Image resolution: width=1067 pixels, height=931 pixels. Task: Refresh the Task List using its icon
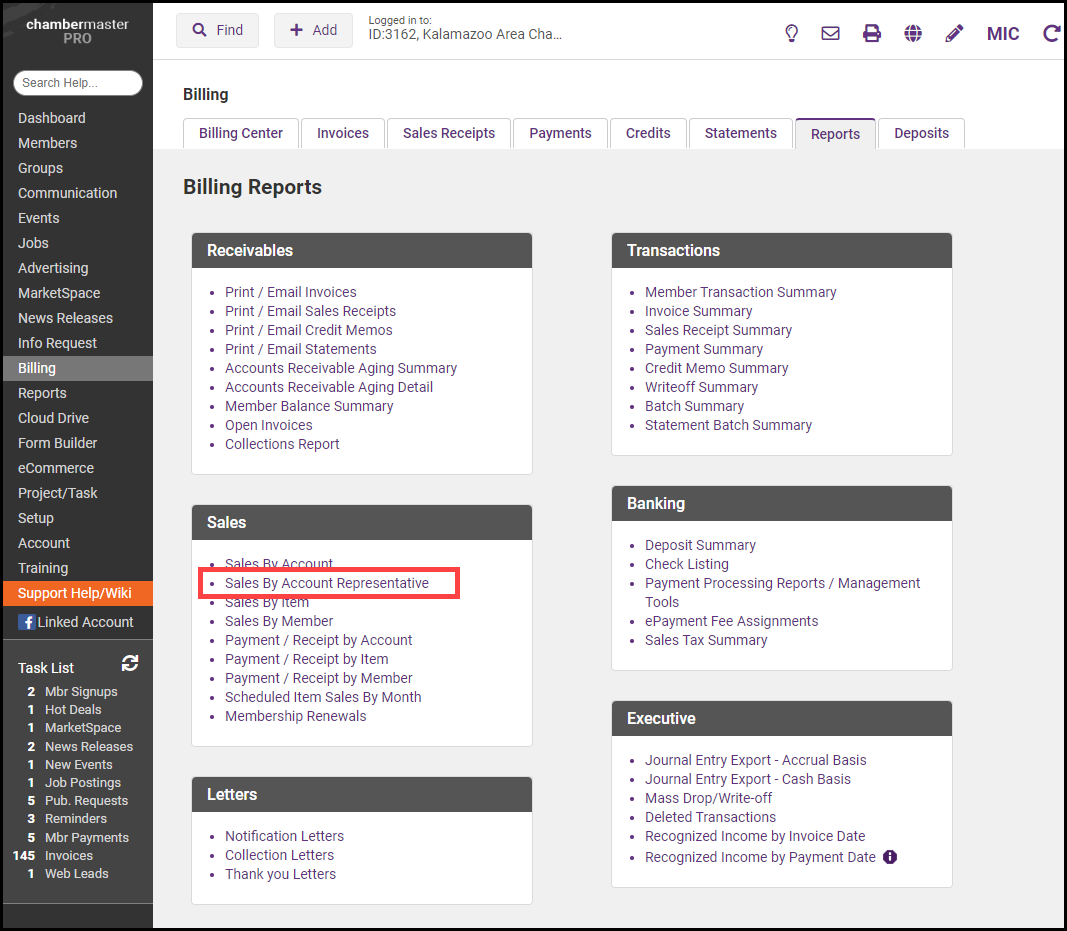click(130, 663)
